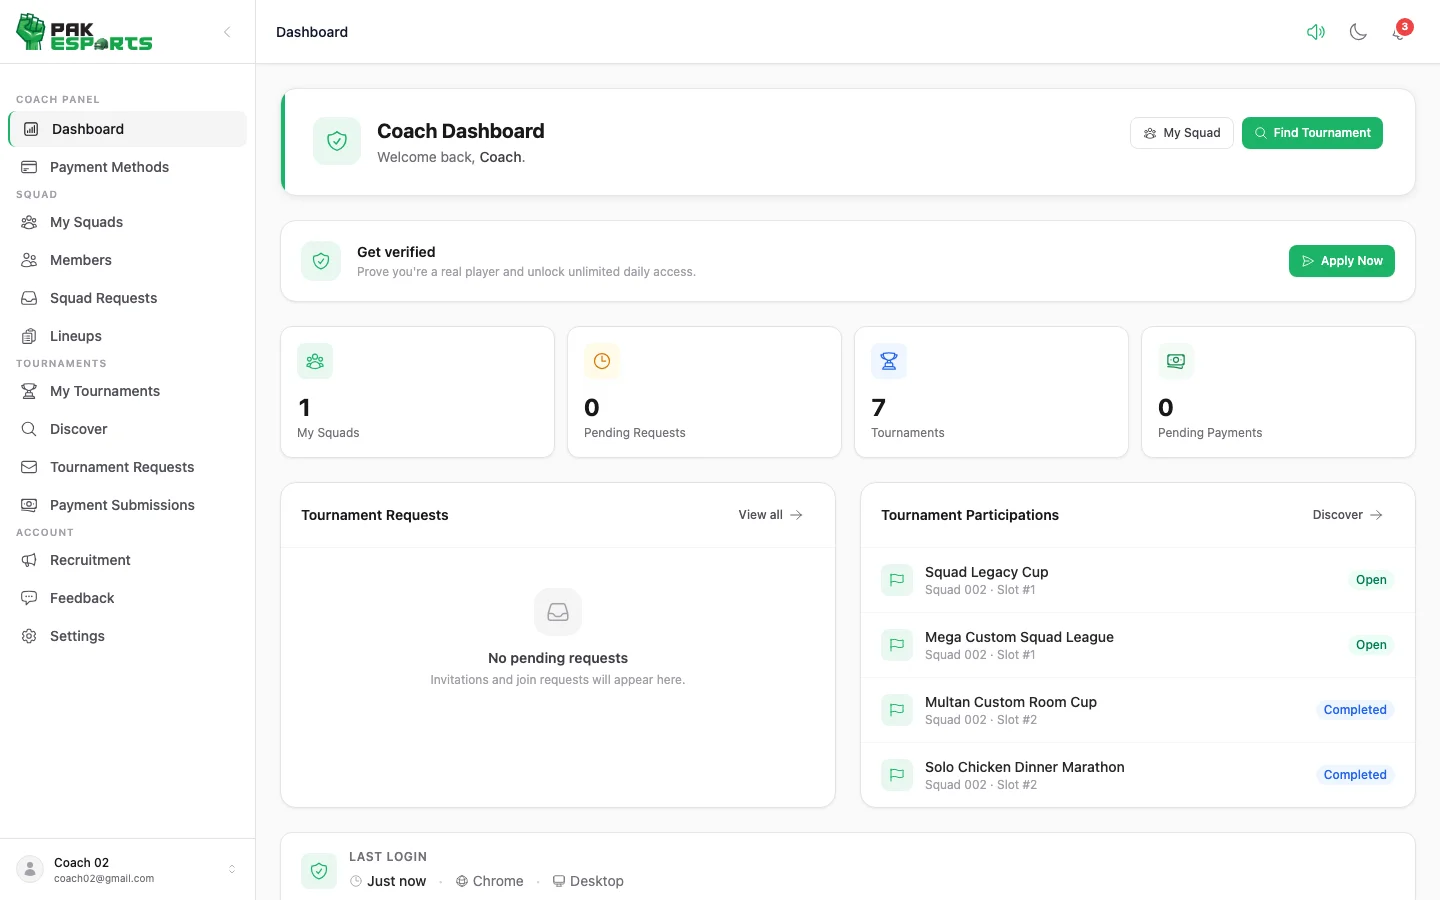Click the Pending Requests clock icon
The height and width of the screenshot is (900, 1440).
coord(602,361)
